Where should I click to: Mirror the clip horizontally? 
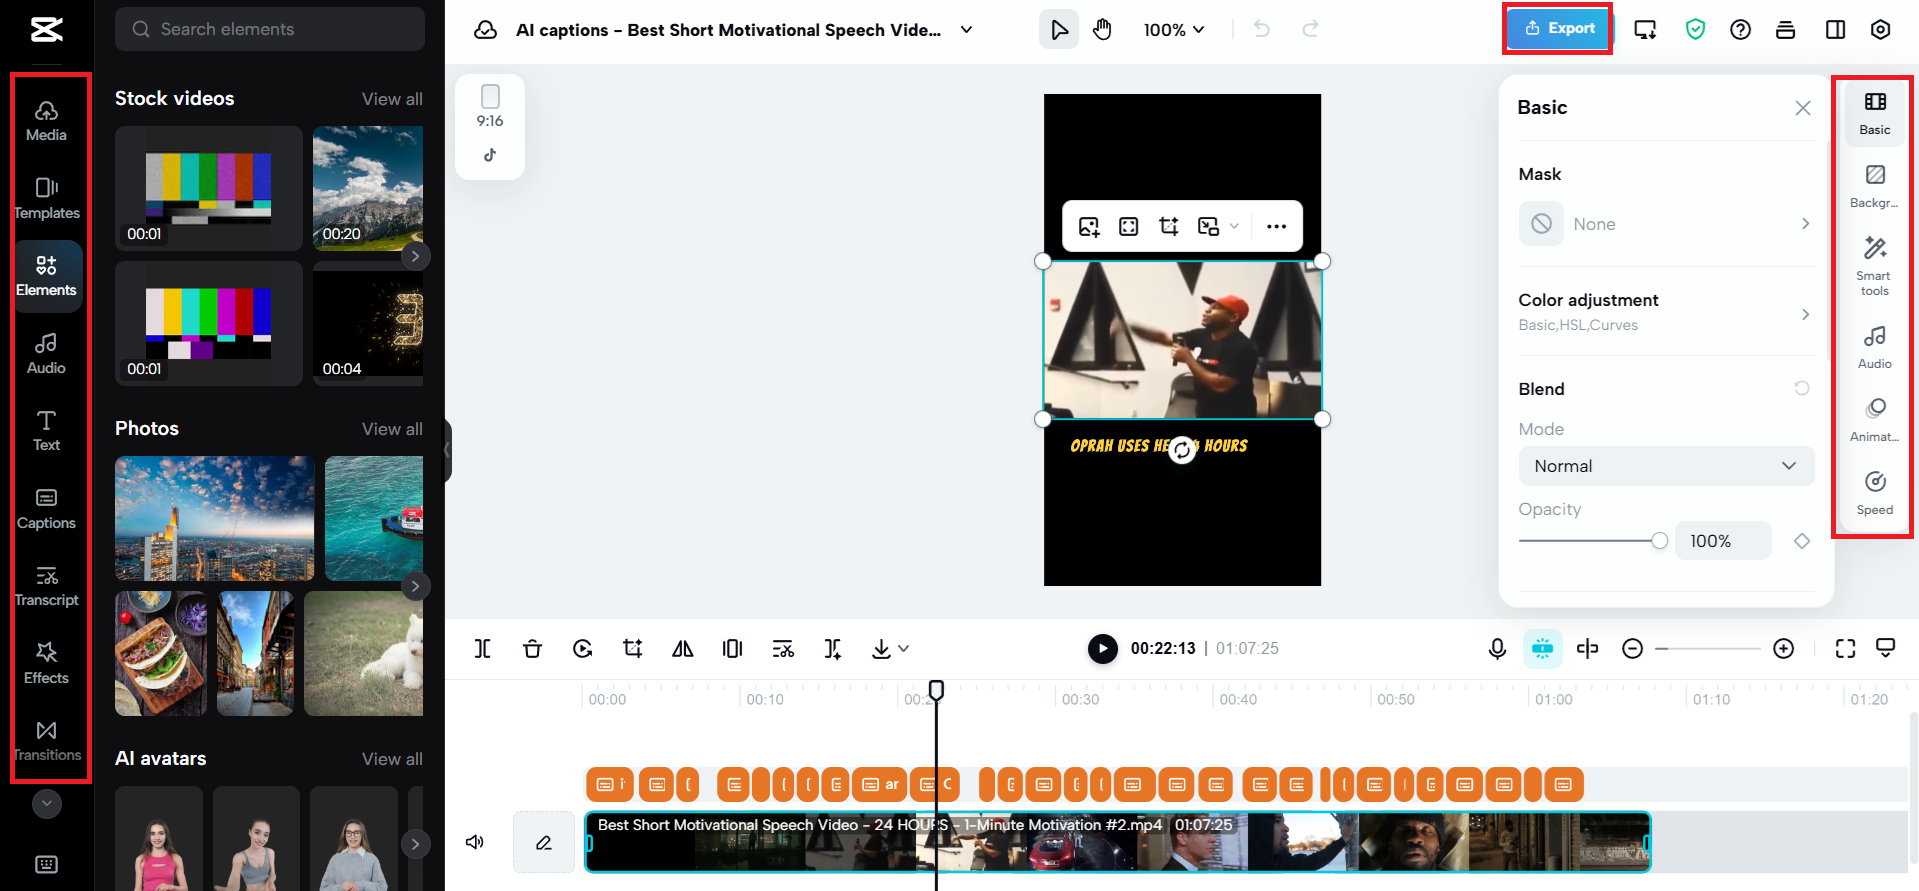(682, 649)
